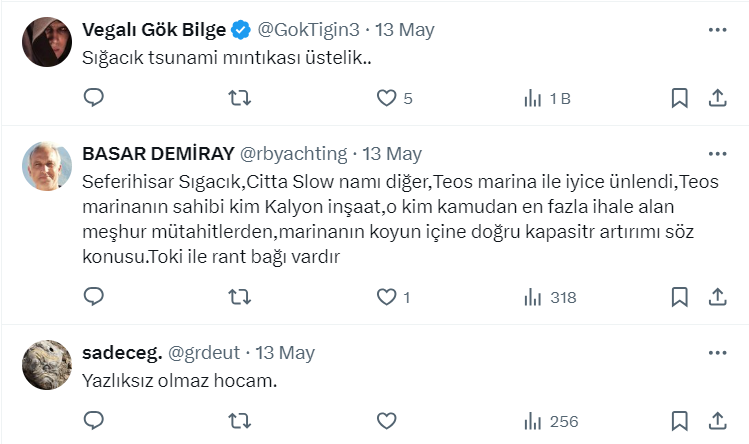The width and height of the screenshot is (749, 444).
Task: Open BASAR DEMİRAY's profile name link
Action: [157, 154]
